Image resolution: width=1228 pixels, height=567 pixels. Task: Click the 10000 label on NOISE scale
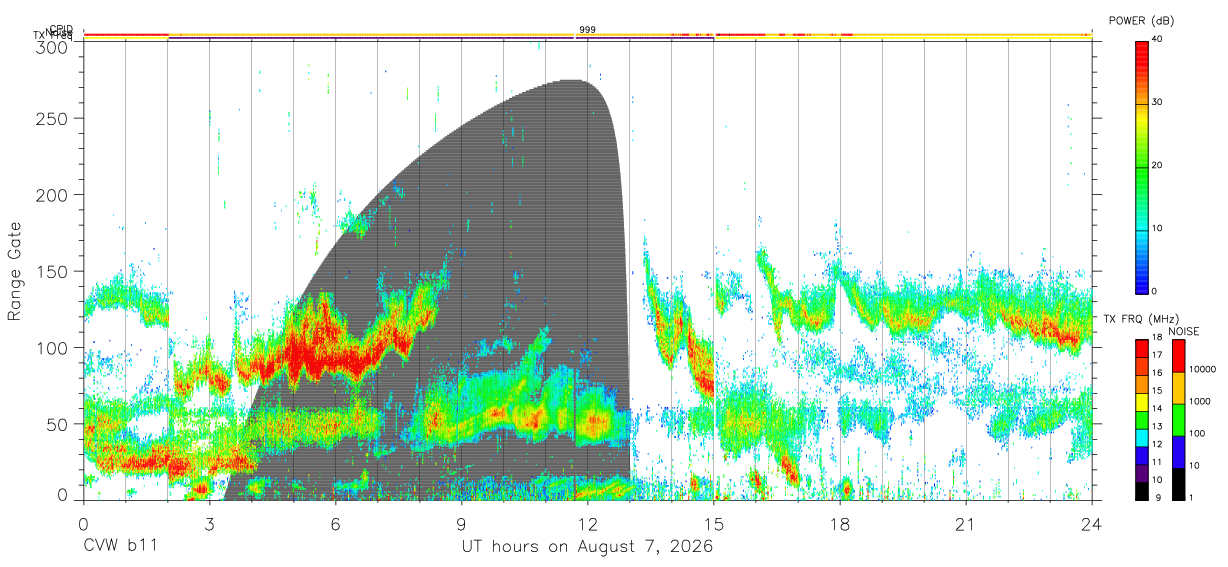click(1204, 369)
